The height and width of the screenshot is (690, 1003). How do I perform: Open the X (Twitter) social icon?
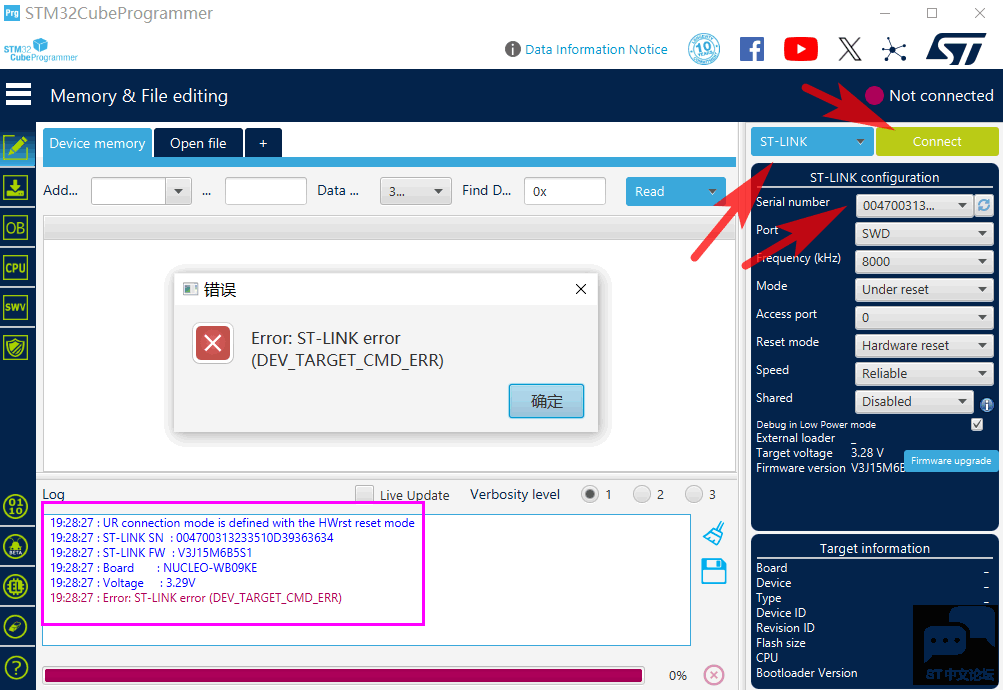click(849, 49)
